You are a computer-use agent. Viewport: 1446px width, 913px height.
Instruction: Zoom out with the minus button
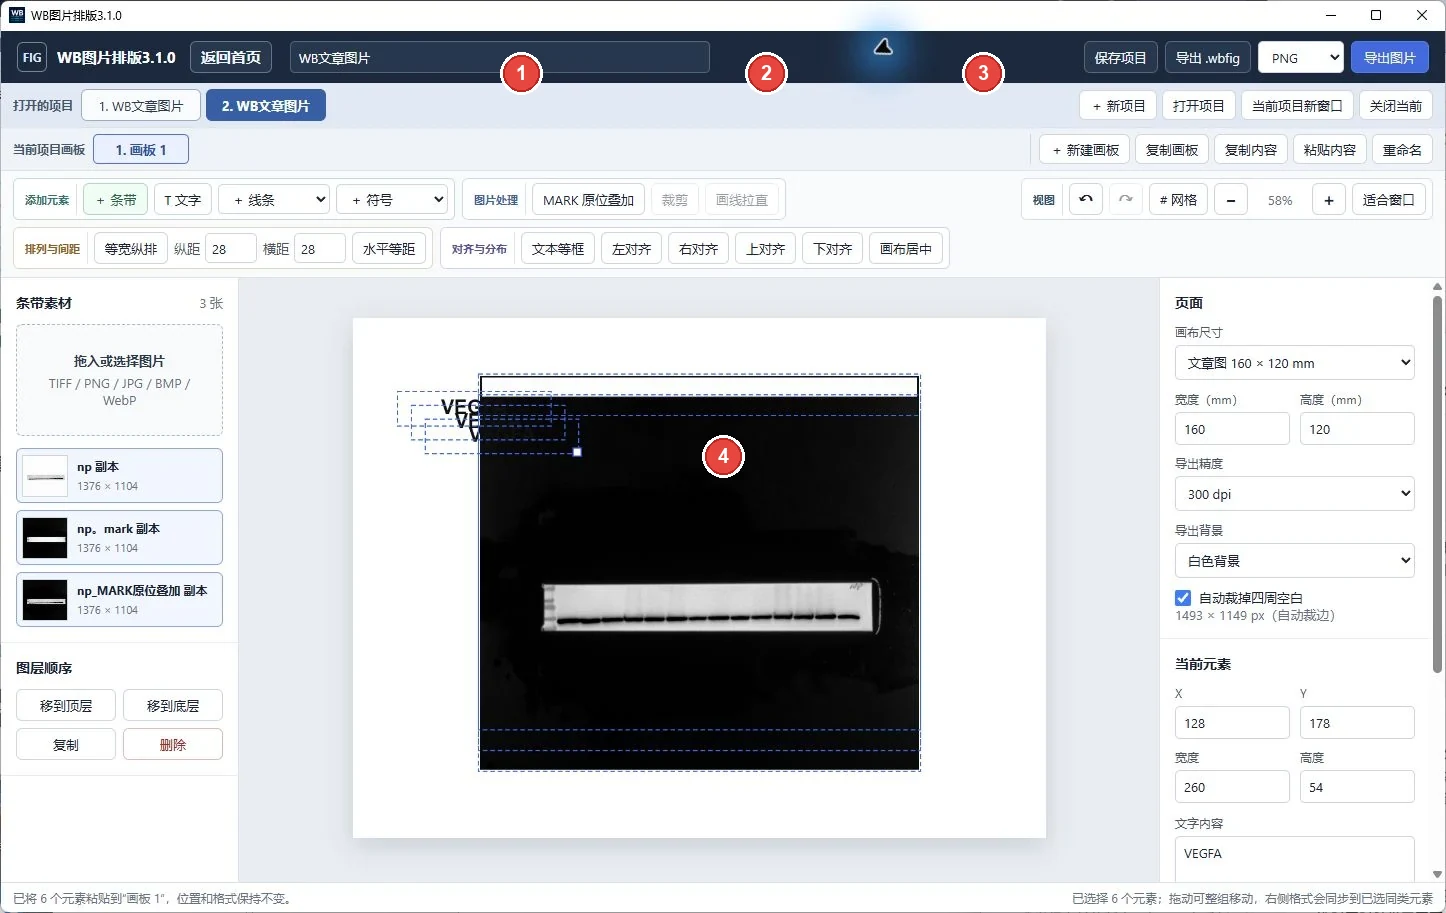pyautogui.click(x=1231, y=200)
